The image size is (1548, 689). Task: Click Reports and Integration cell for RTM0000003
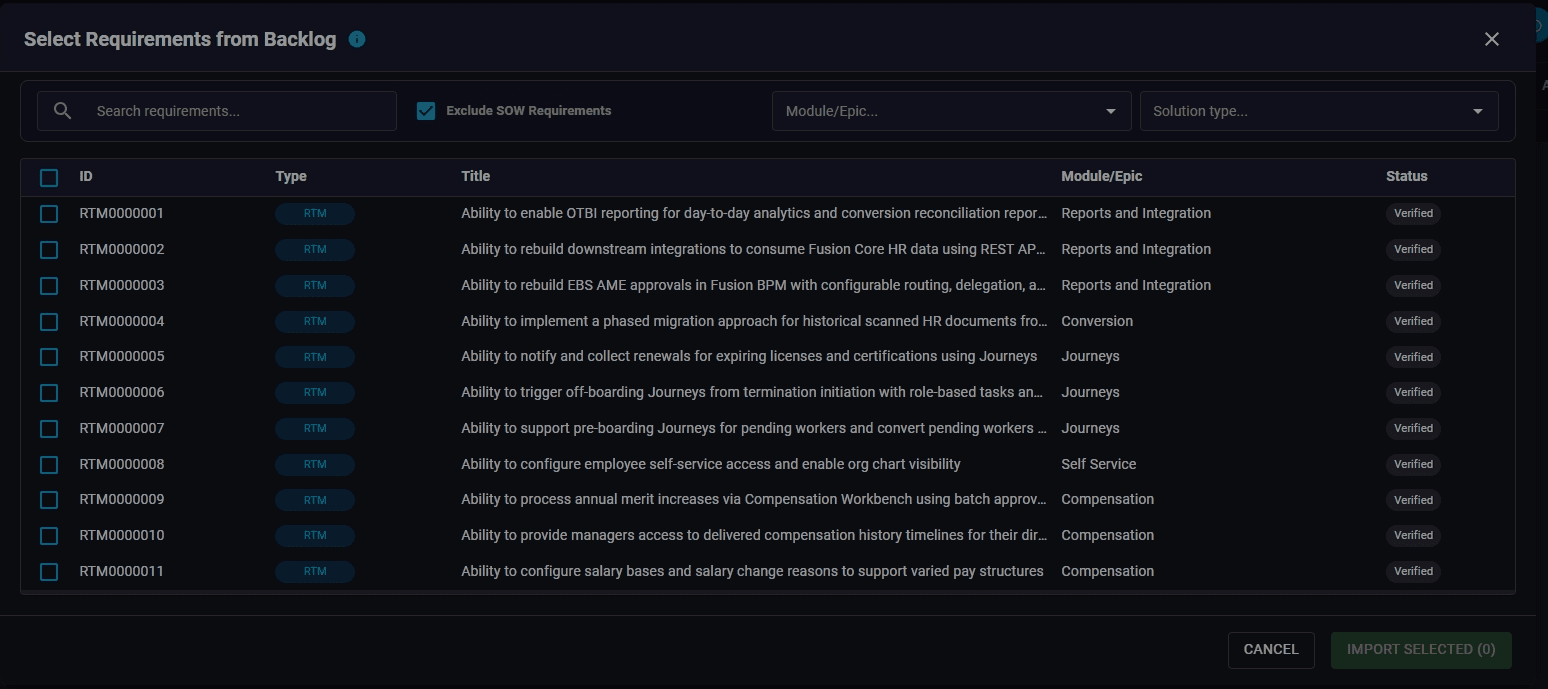[1136, 285]
